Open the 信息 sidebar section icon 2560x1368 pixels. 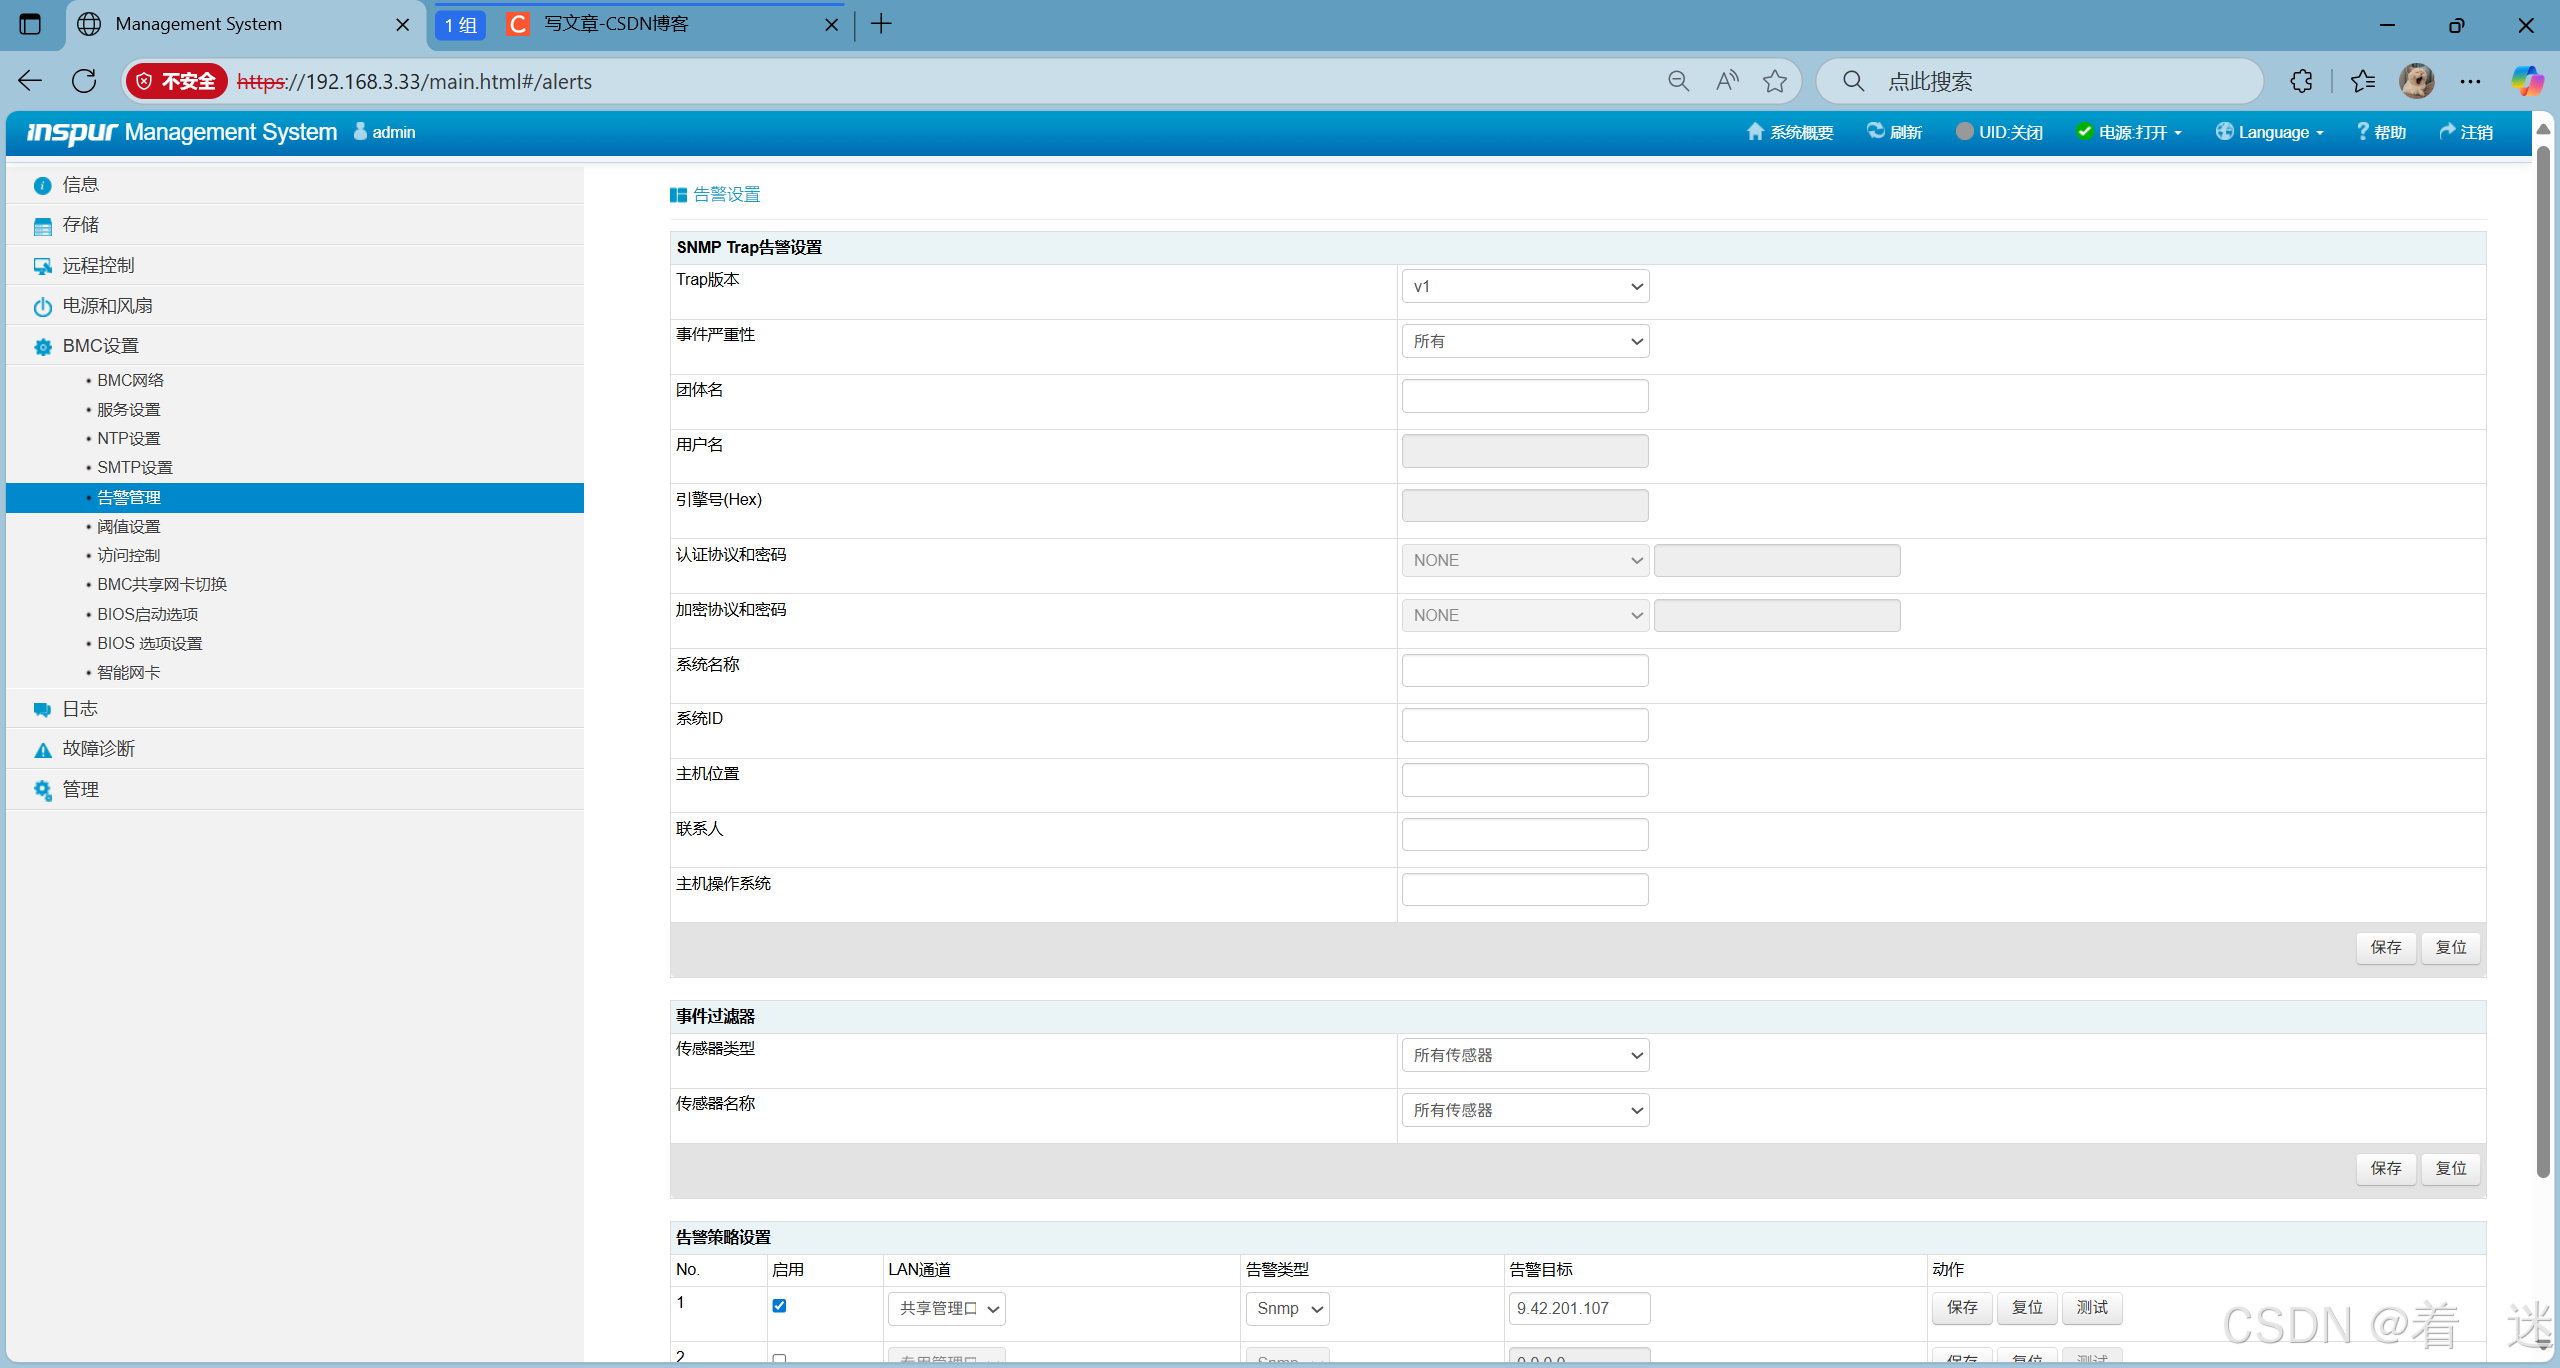coord(42,185)
